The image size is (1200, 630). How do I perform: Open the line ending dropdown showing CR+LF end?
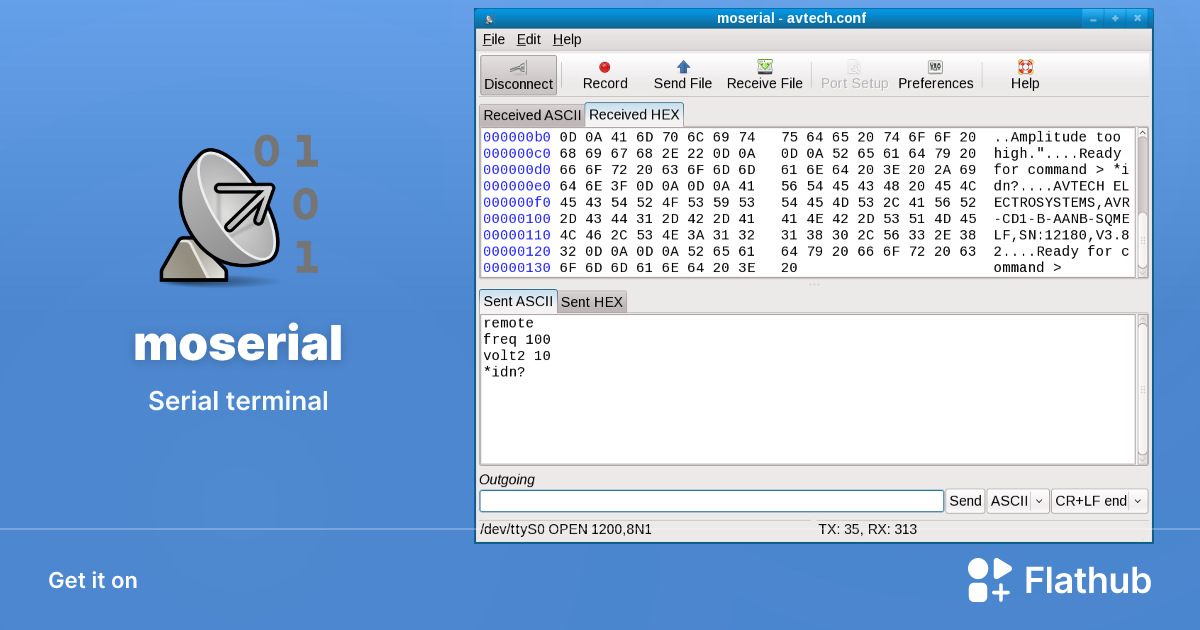[1099, 500]
